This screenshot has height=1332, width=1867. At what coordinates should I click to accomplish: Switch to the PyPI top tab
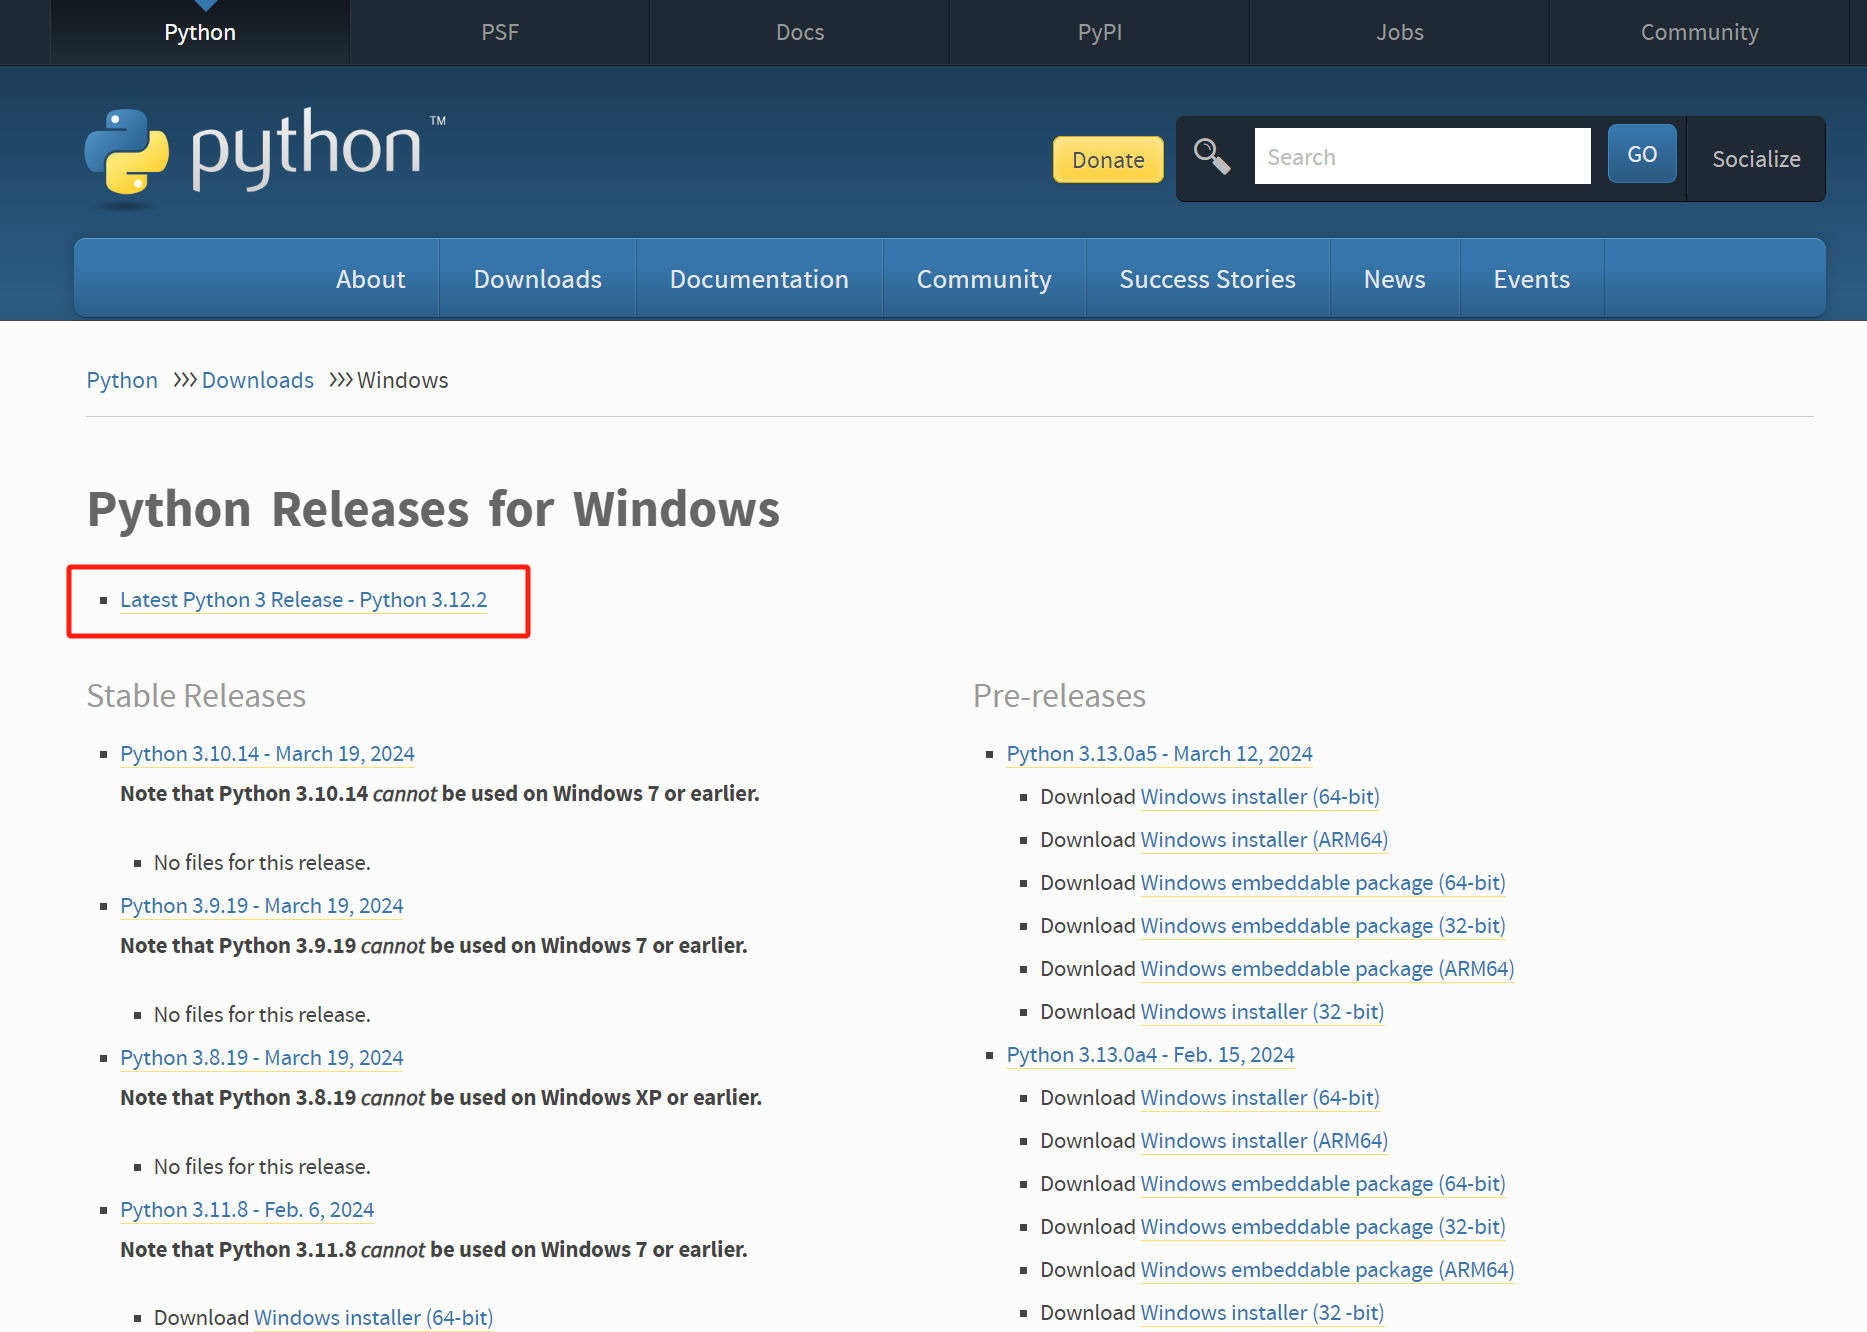tap(1099, 32)
